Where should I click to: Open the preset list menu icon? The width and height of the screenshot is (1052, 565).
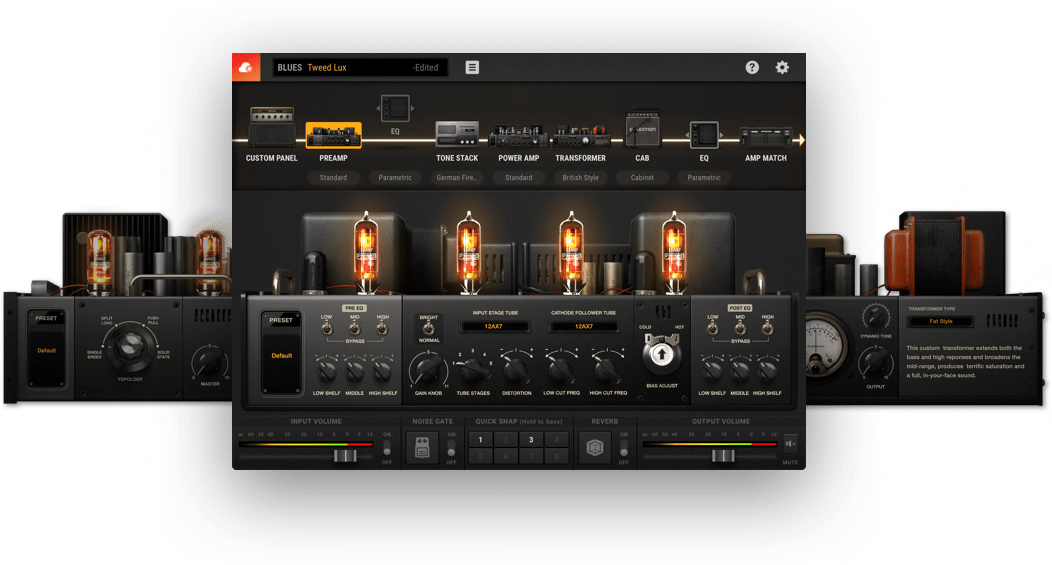click(472, 67)
